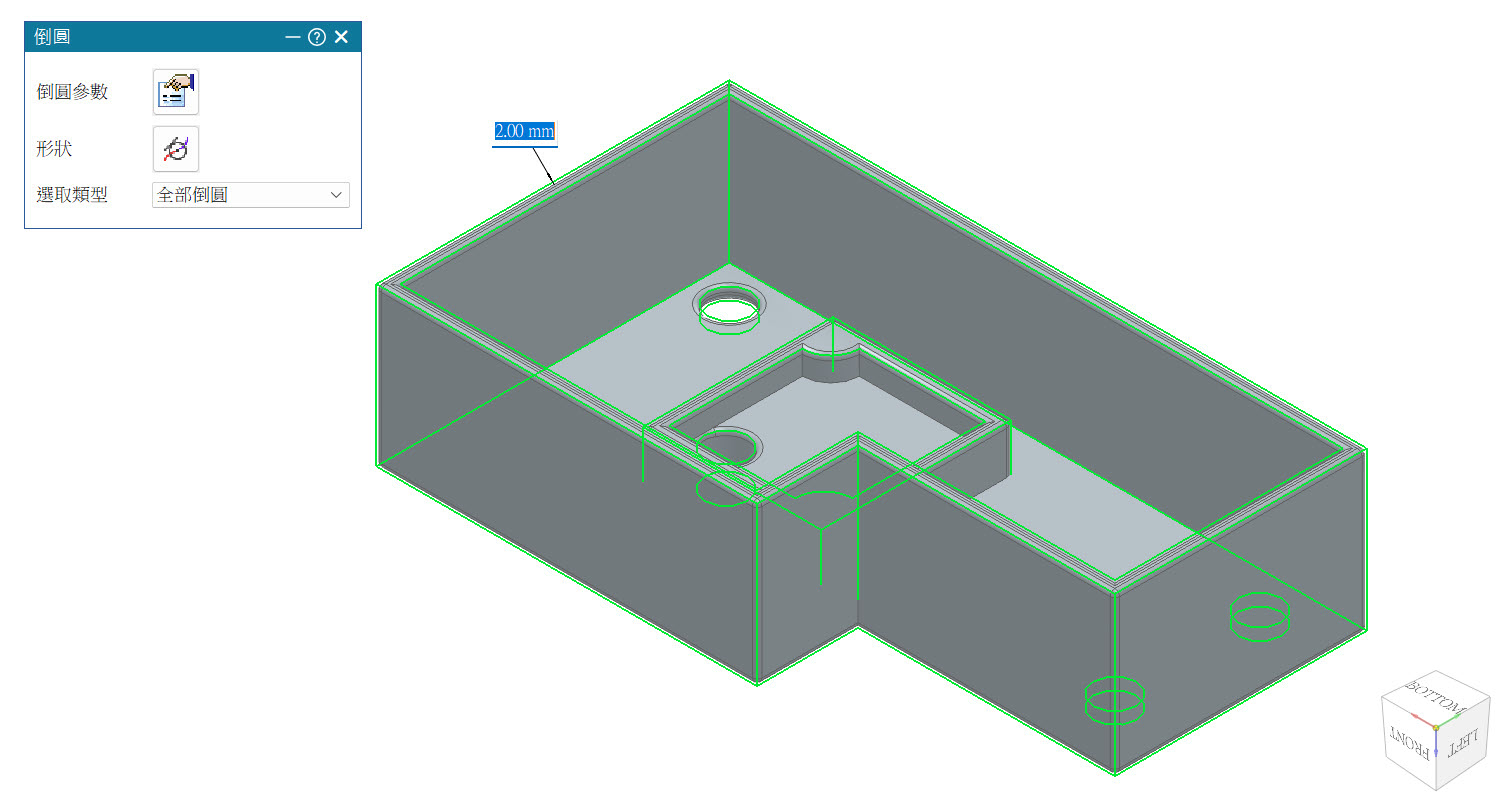
Task: Select the BOTTOM face of view cube
Action: tap(1435, 697)
